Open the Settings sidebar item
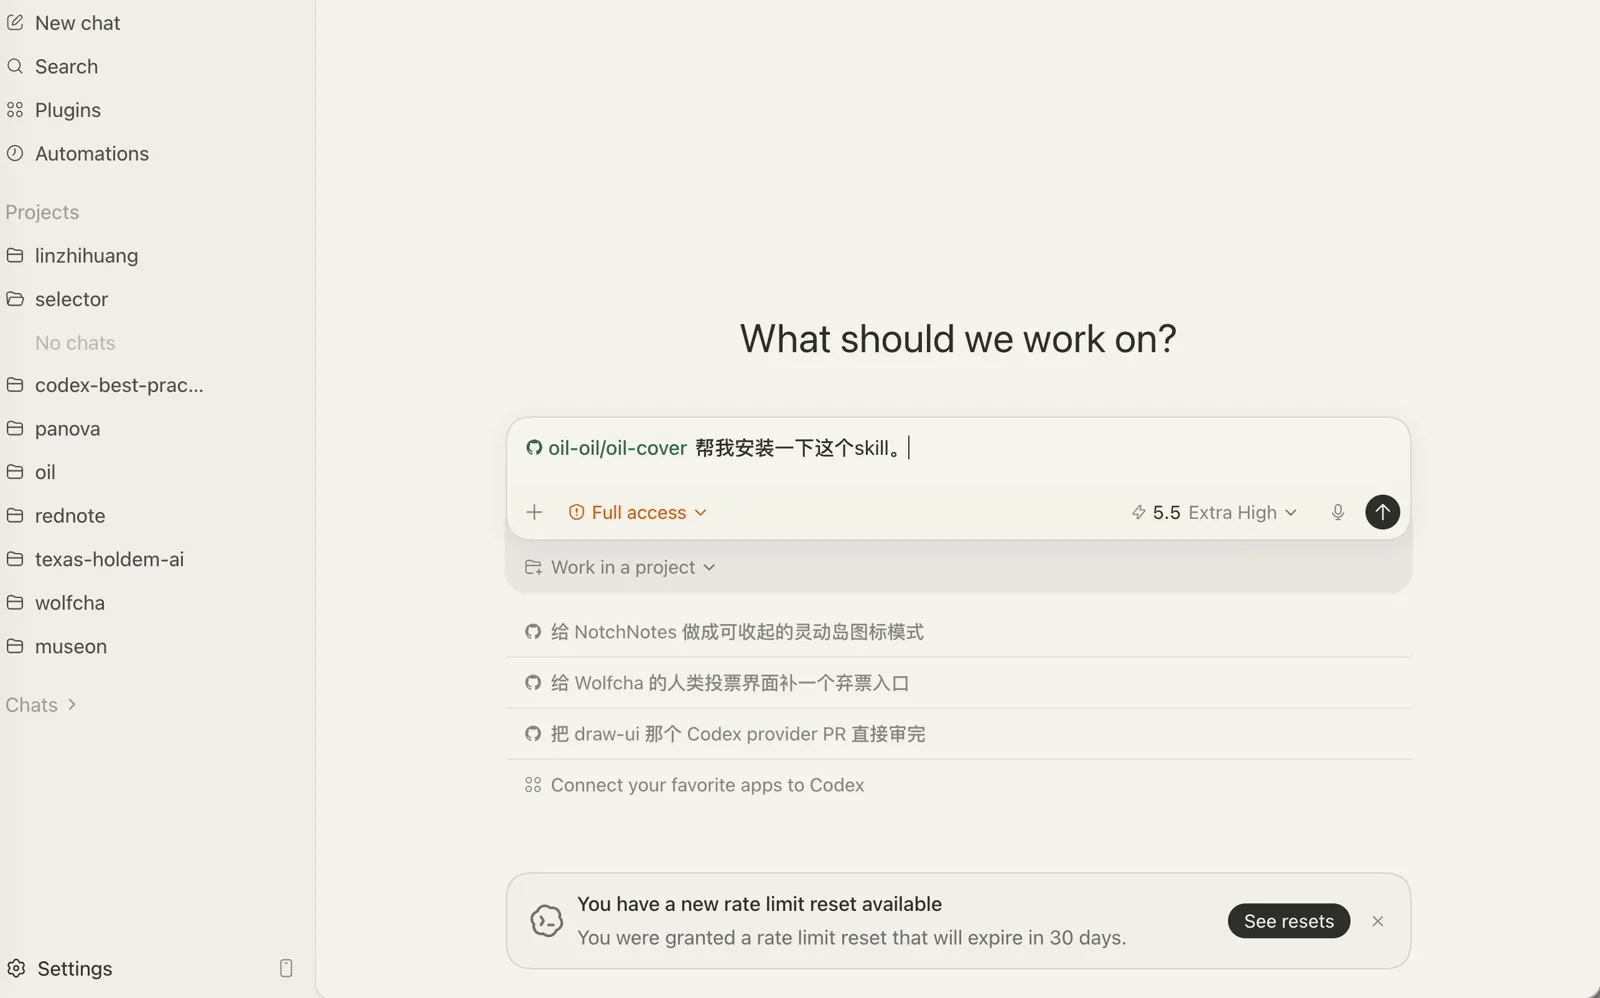This screenshot has width=1600, height=998. tap(74, 968)
